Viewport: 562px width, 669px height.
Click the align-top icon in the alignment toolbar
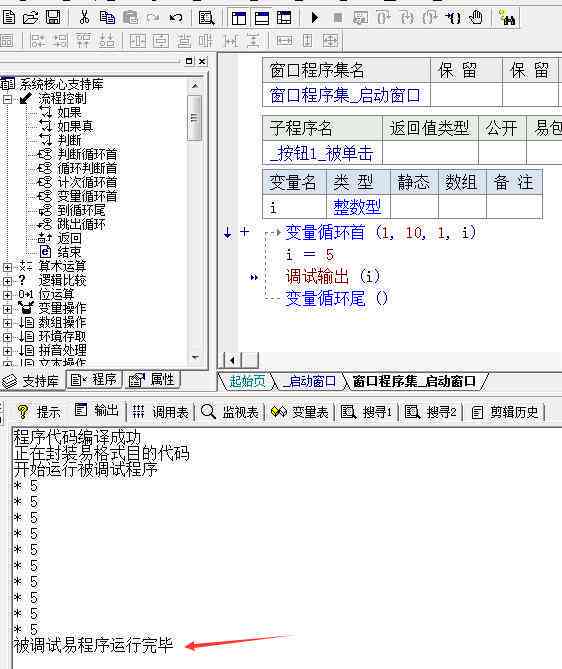pos(84,41)
